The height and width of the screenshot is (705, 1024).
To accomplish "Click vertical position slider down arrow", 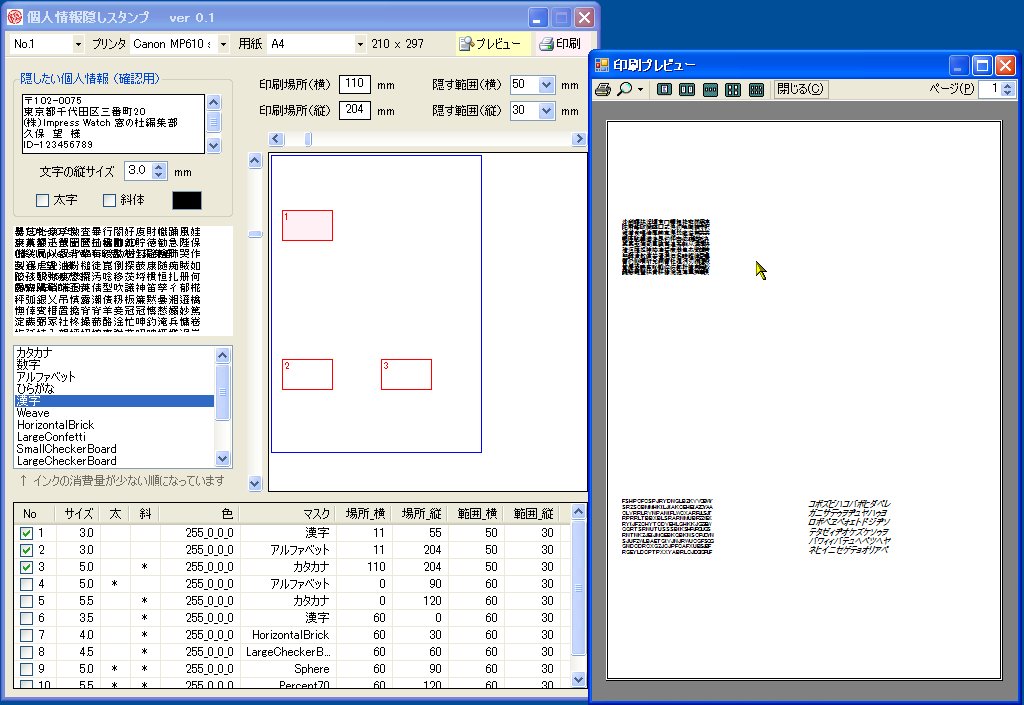I will coord(255,484).
